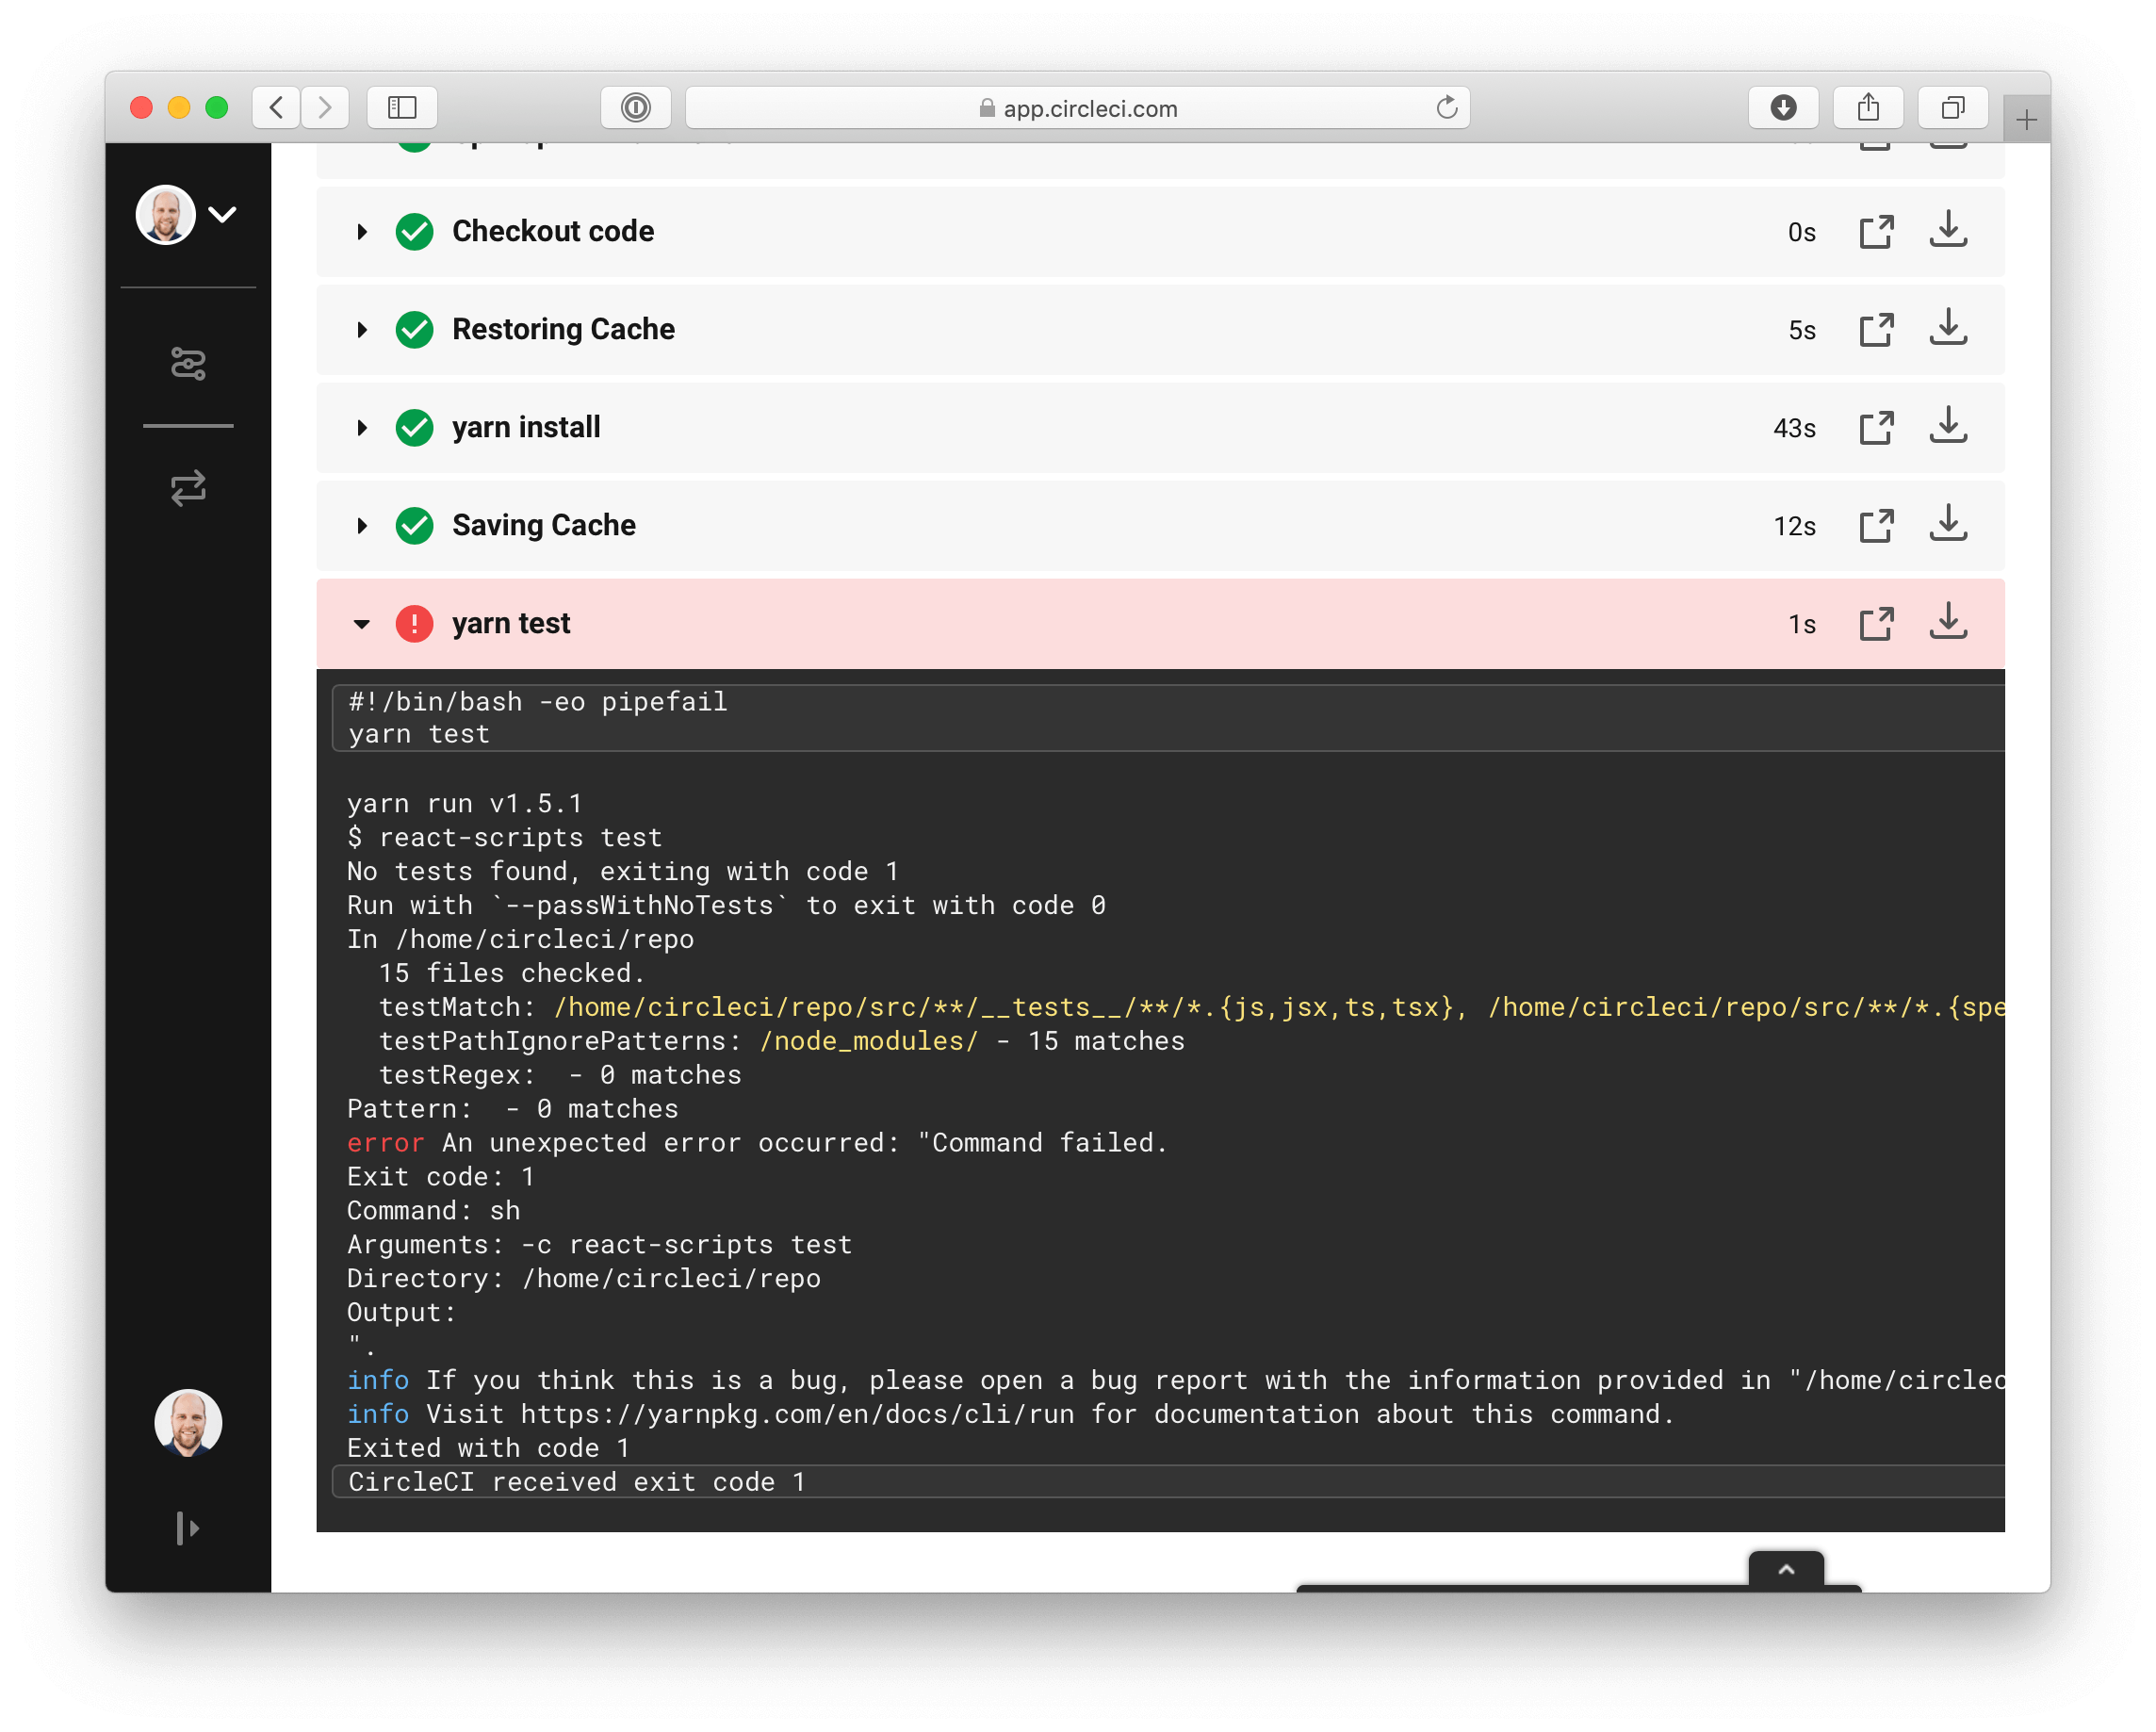The width and height of the screenshot is (2156, 1732).
Task: Click the 0s duration of Checkout code
Action: [1802, 232]
